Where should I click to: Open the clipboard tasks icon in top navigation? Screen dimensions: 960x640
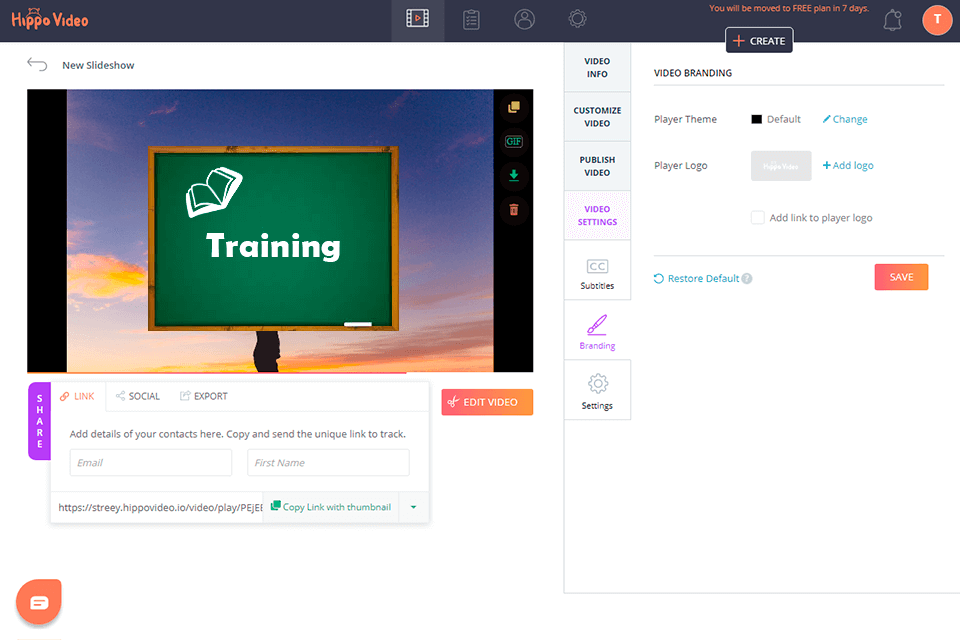pyautogui.click(x=471, y=19)
